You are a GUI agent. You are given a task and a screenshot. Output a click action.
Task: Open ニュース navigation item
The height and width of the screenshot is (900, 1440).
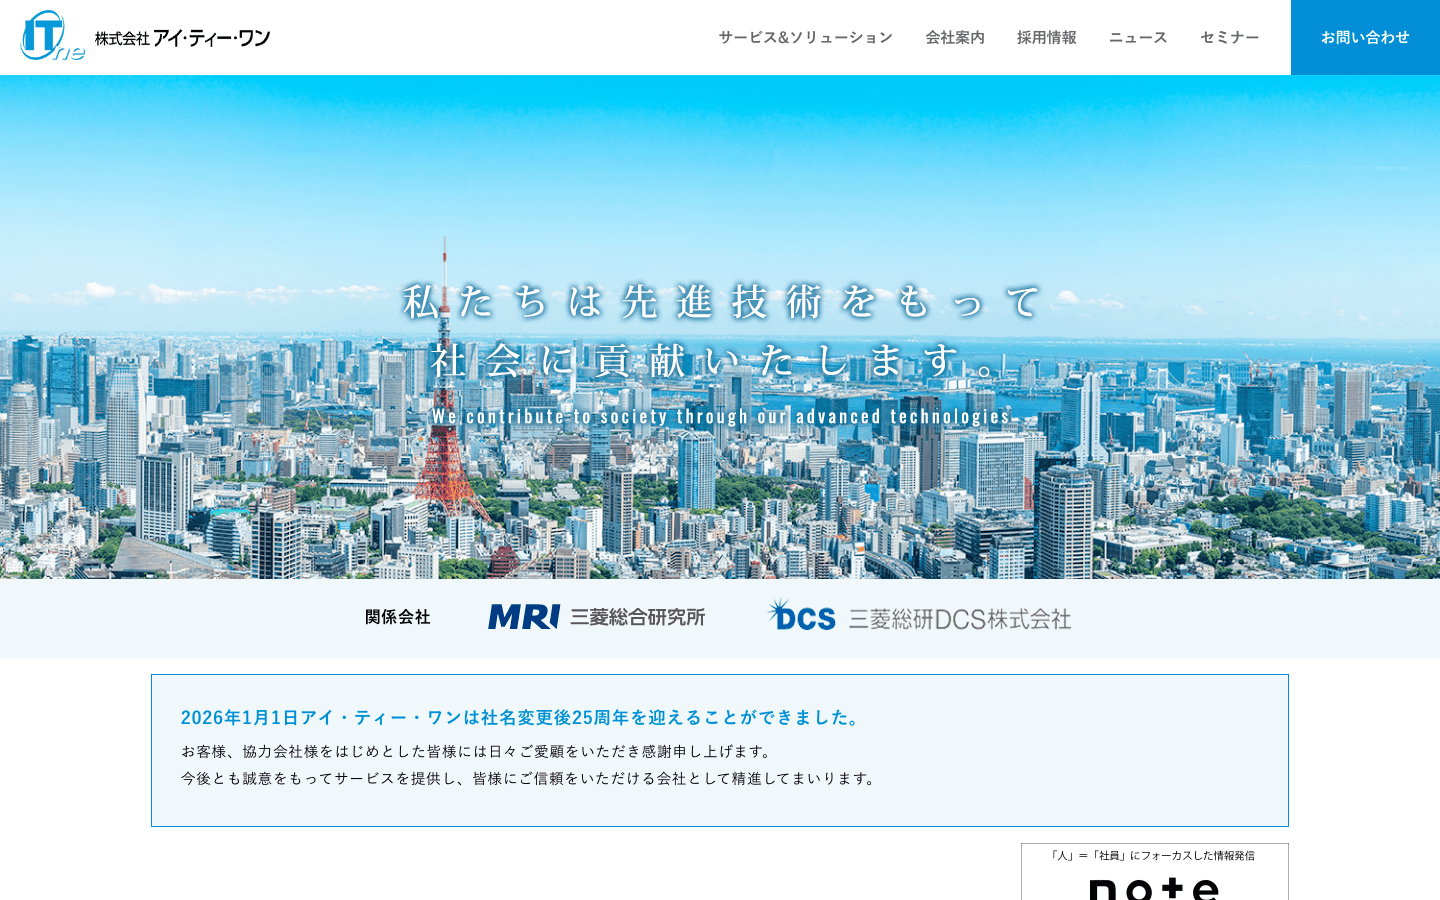click(x=1138, y=37)
